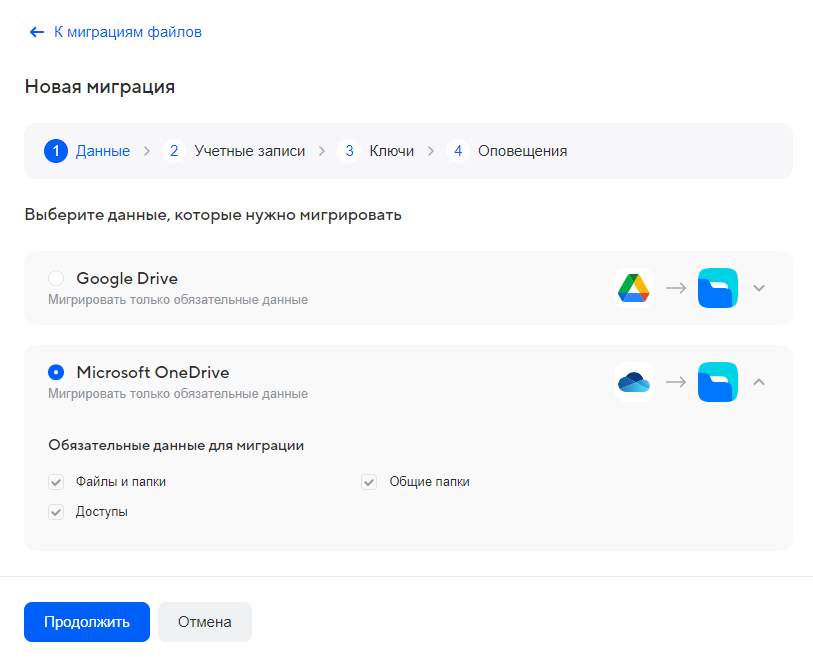Click the back arrow icon at top
This screenshot has height=665, width=813.
[x=37, y=32]
